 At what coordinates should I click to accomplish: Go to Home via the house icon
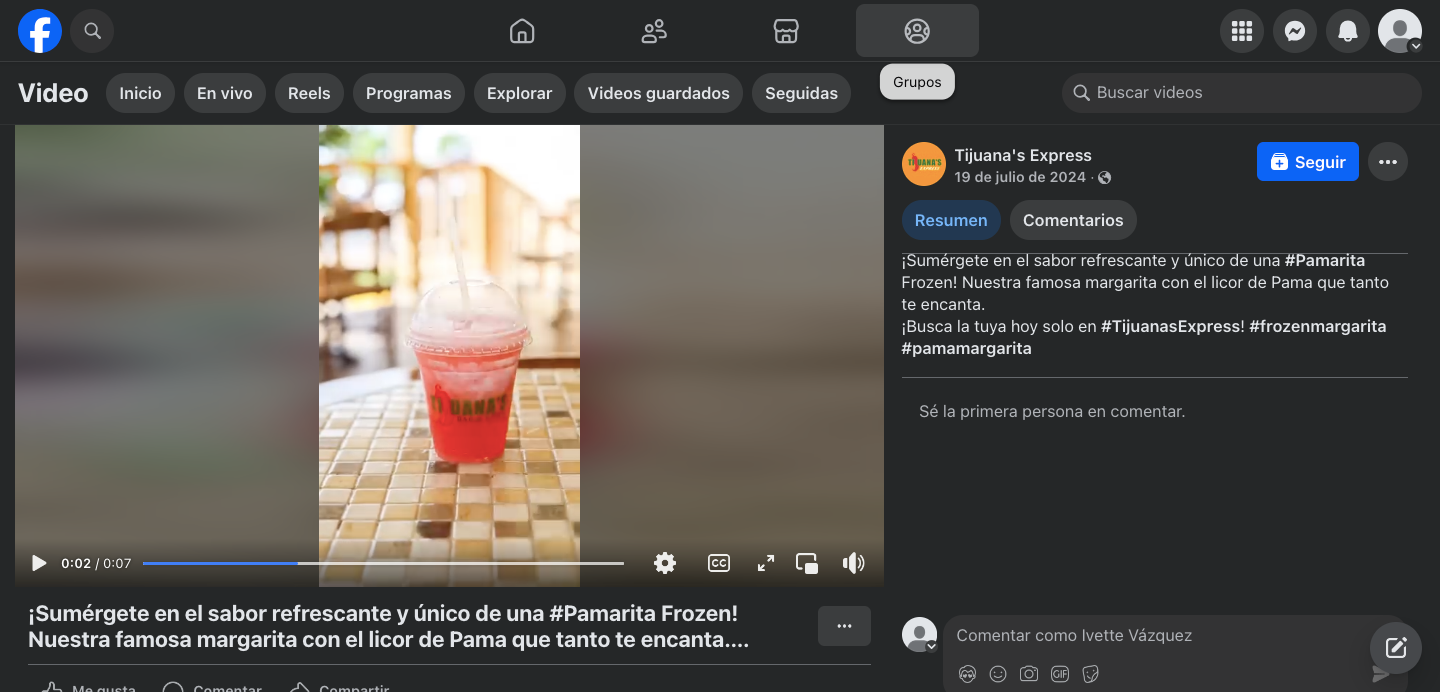click(522, 31)
